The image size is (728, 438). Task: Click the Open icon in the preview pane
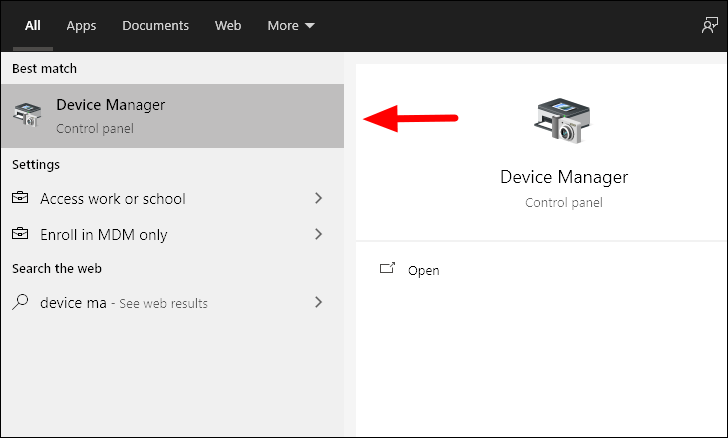point(387,268)
